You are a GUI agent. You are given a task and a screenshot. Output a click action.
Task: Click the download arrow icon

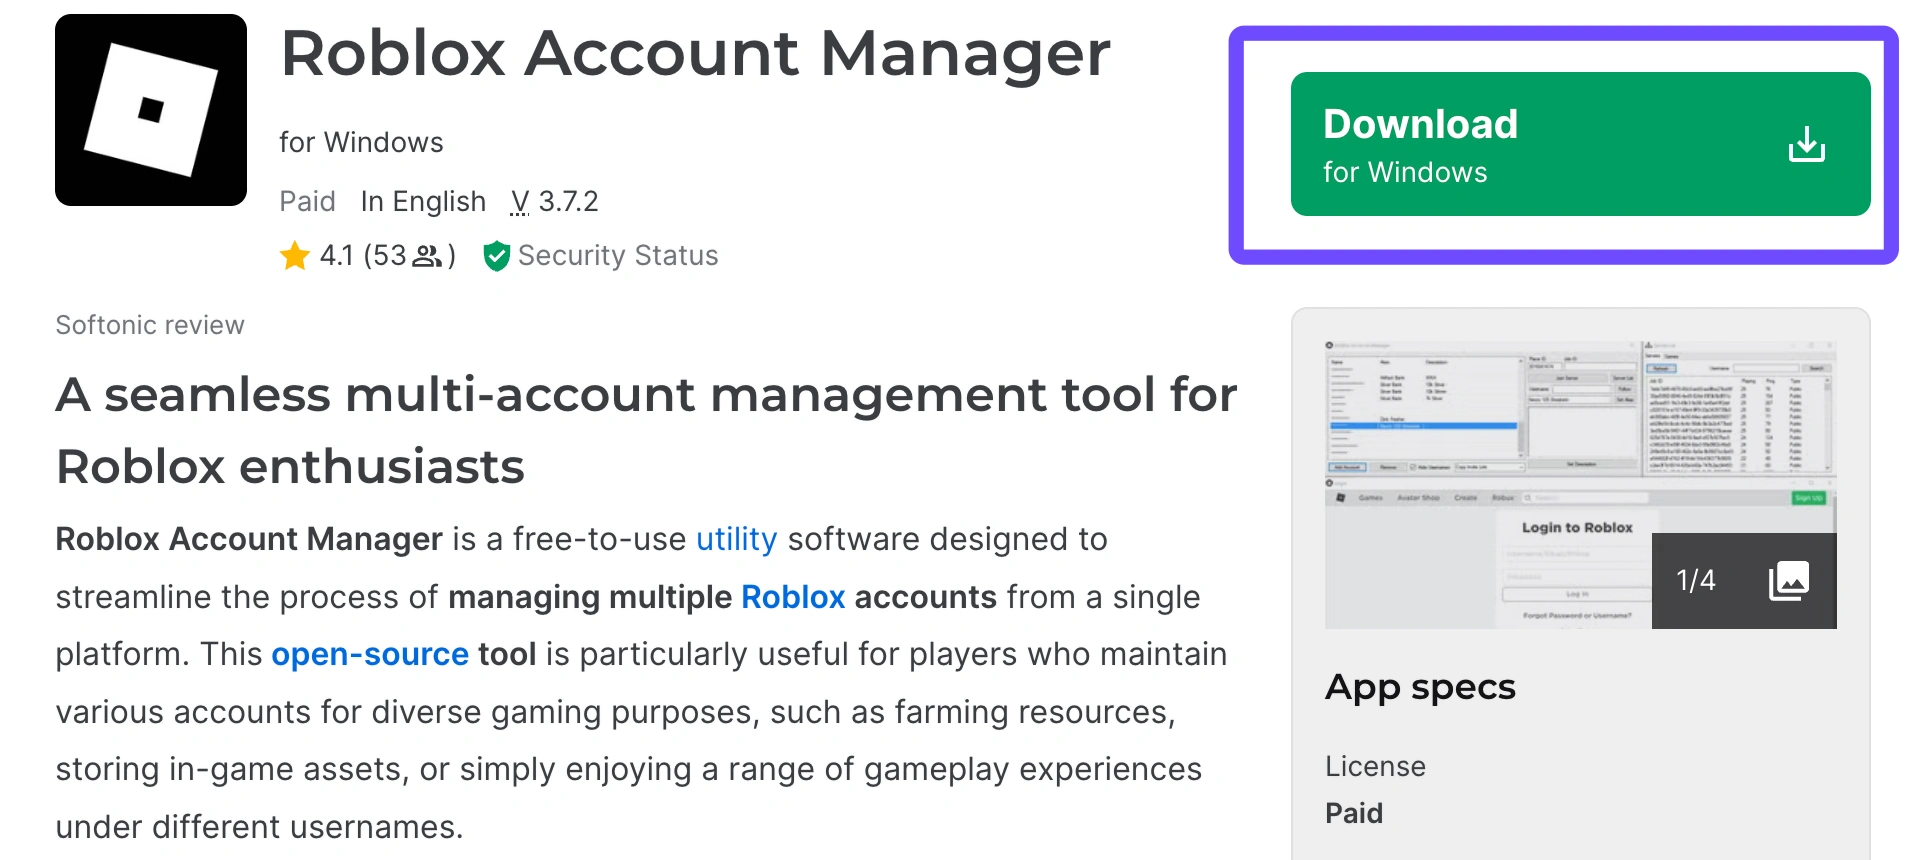(x=1807, y=145)
